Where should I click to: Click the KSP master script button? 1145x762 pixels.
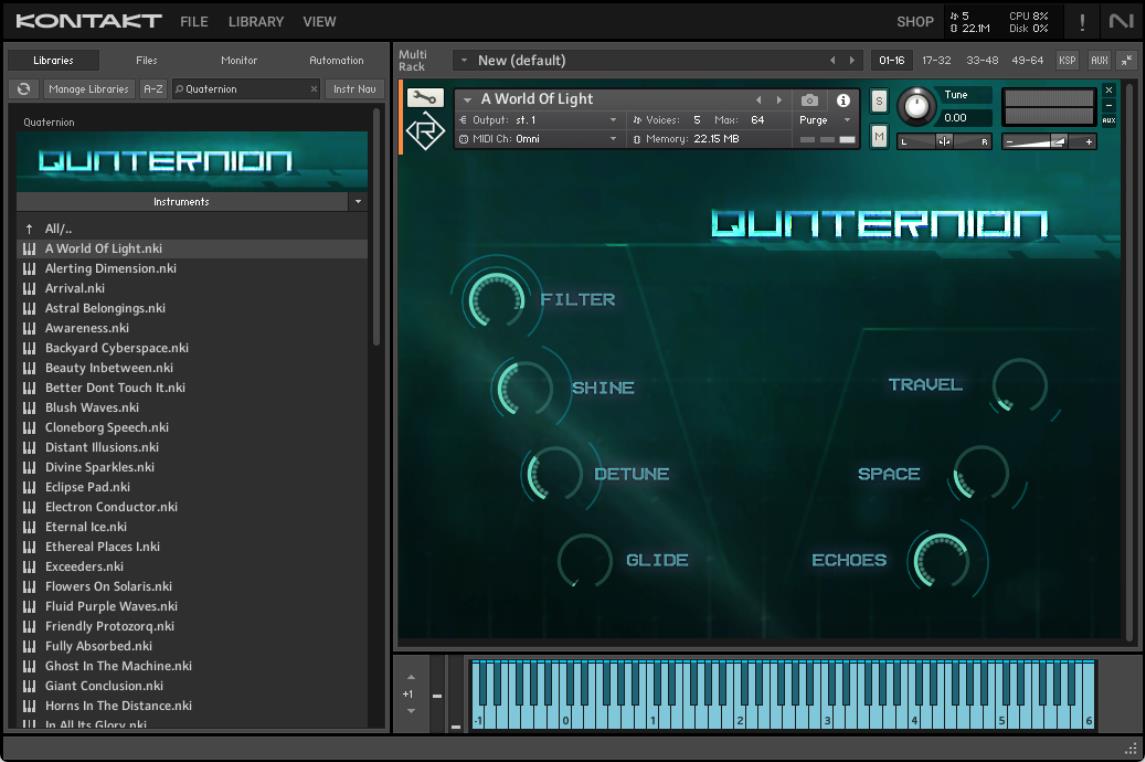(x=1067, y=60)
